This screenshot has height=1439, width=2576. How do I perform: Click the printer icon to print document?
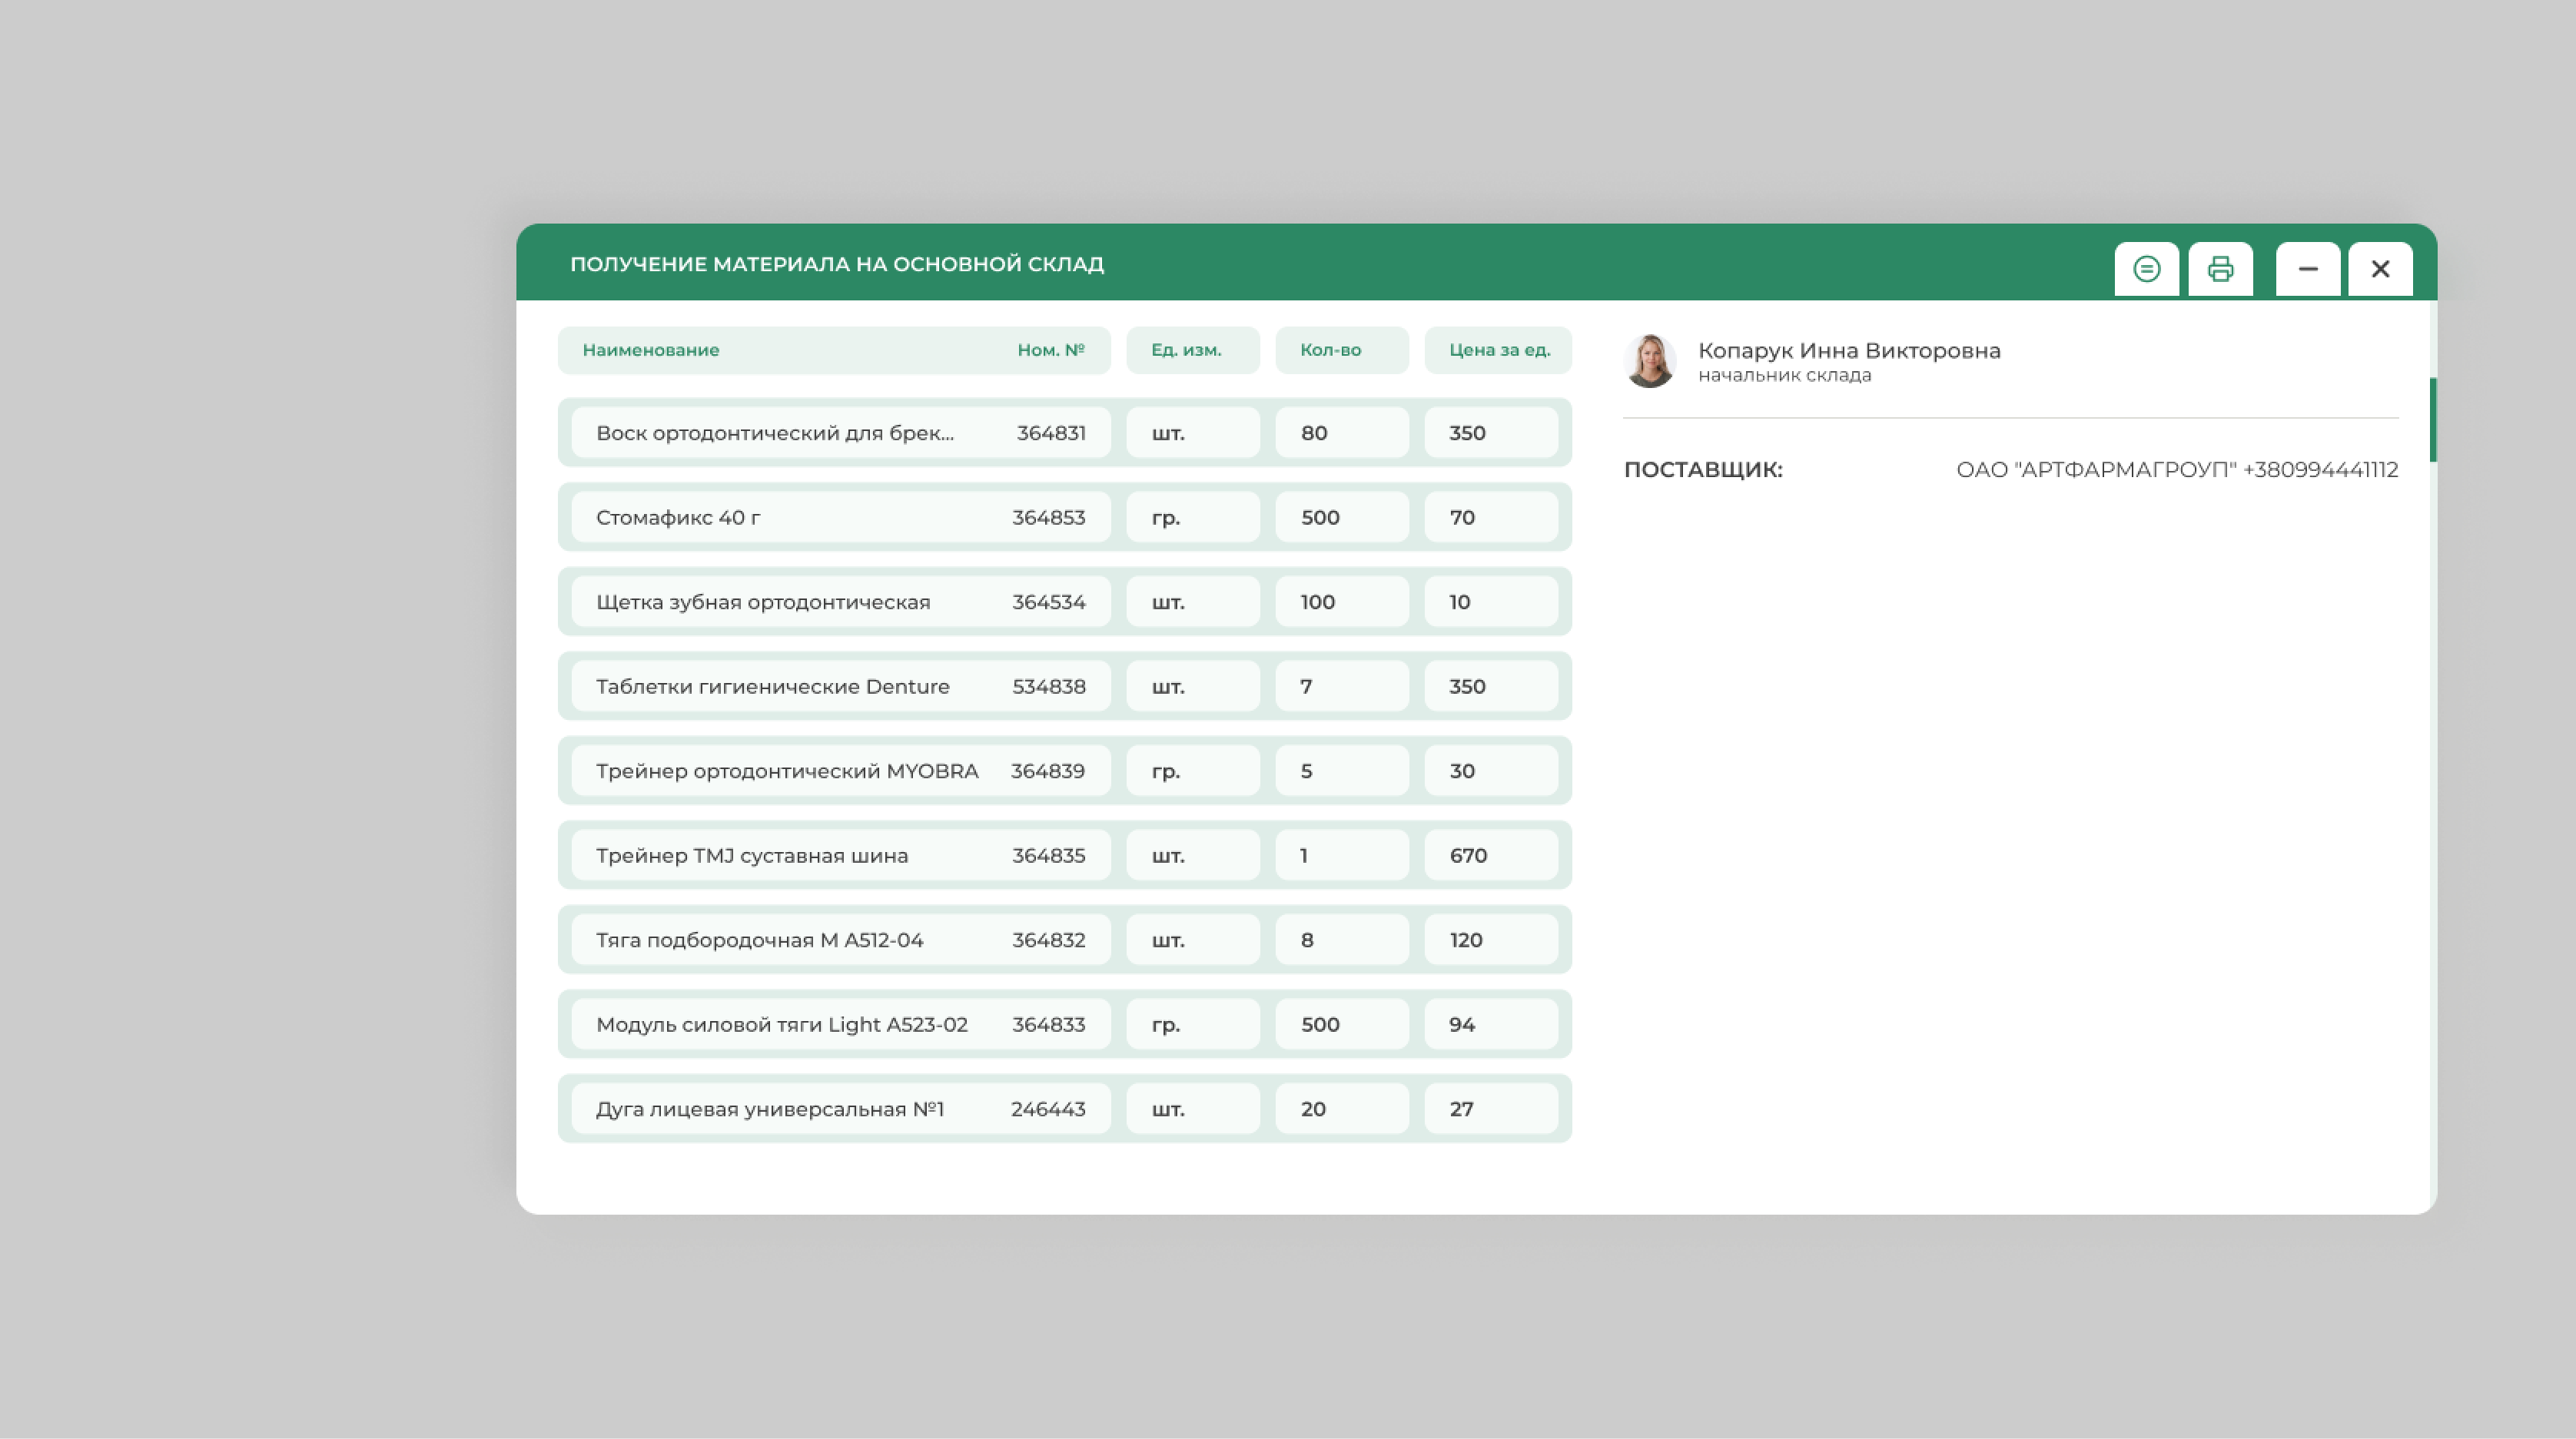click(x=2220, y=269)
